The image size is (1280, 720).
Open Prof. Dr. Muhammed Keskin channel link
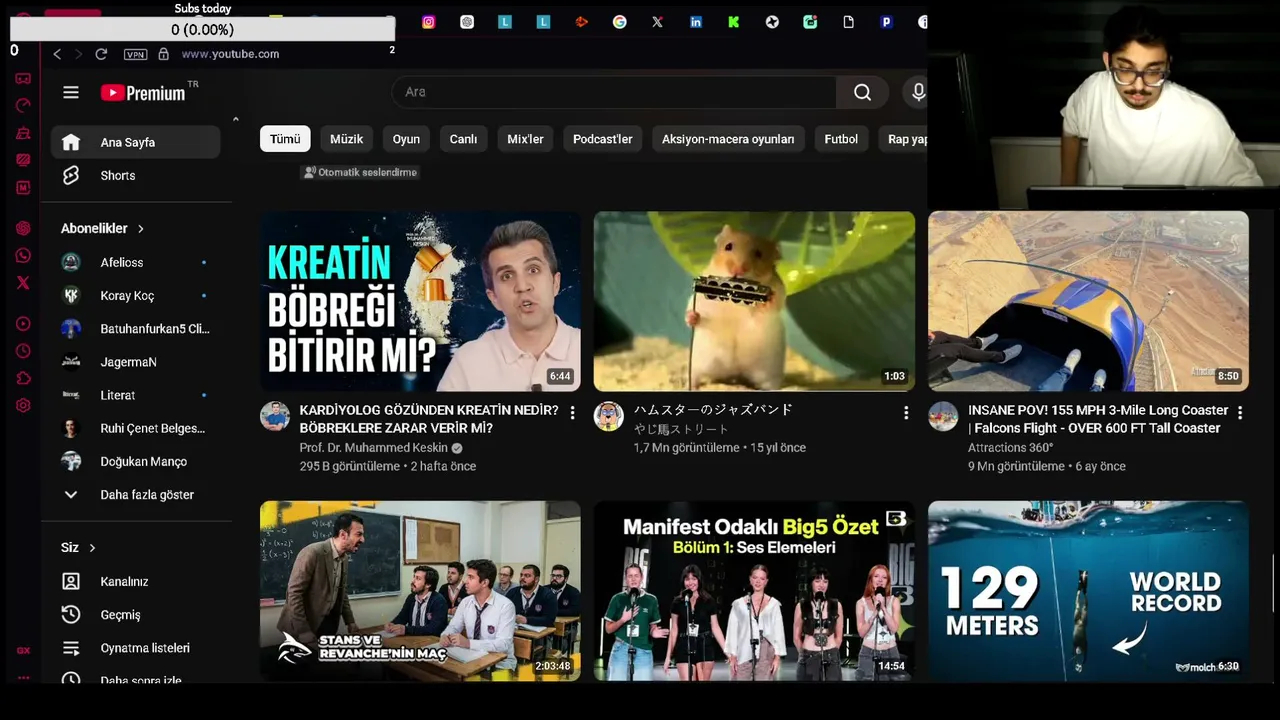pos(374,448)
